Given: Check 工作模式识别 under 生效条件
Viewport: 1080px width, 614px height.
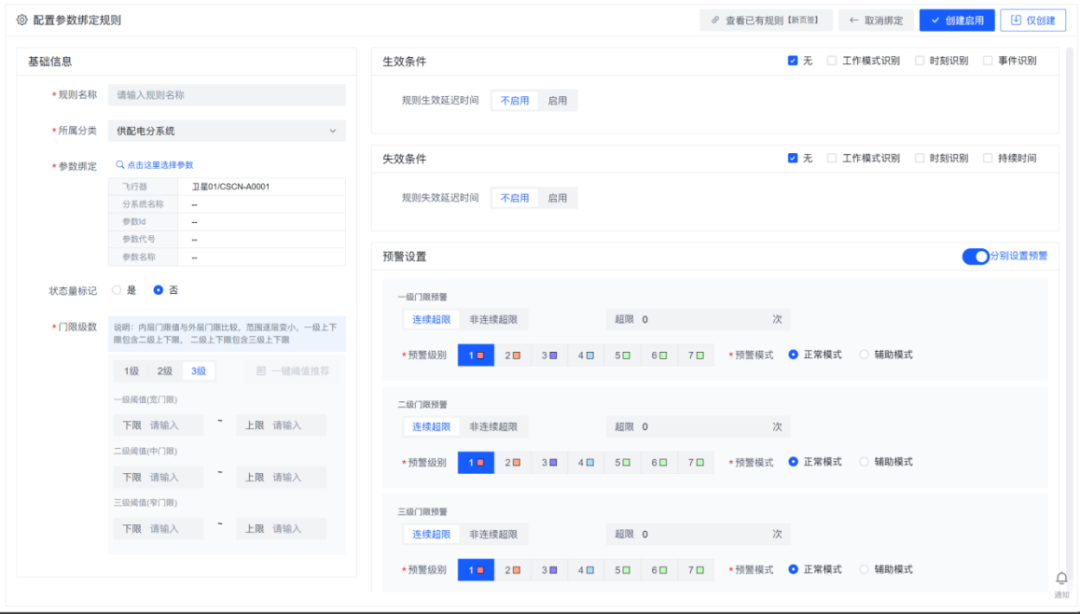Looking at the screenshot, I should tap(832, 61).
